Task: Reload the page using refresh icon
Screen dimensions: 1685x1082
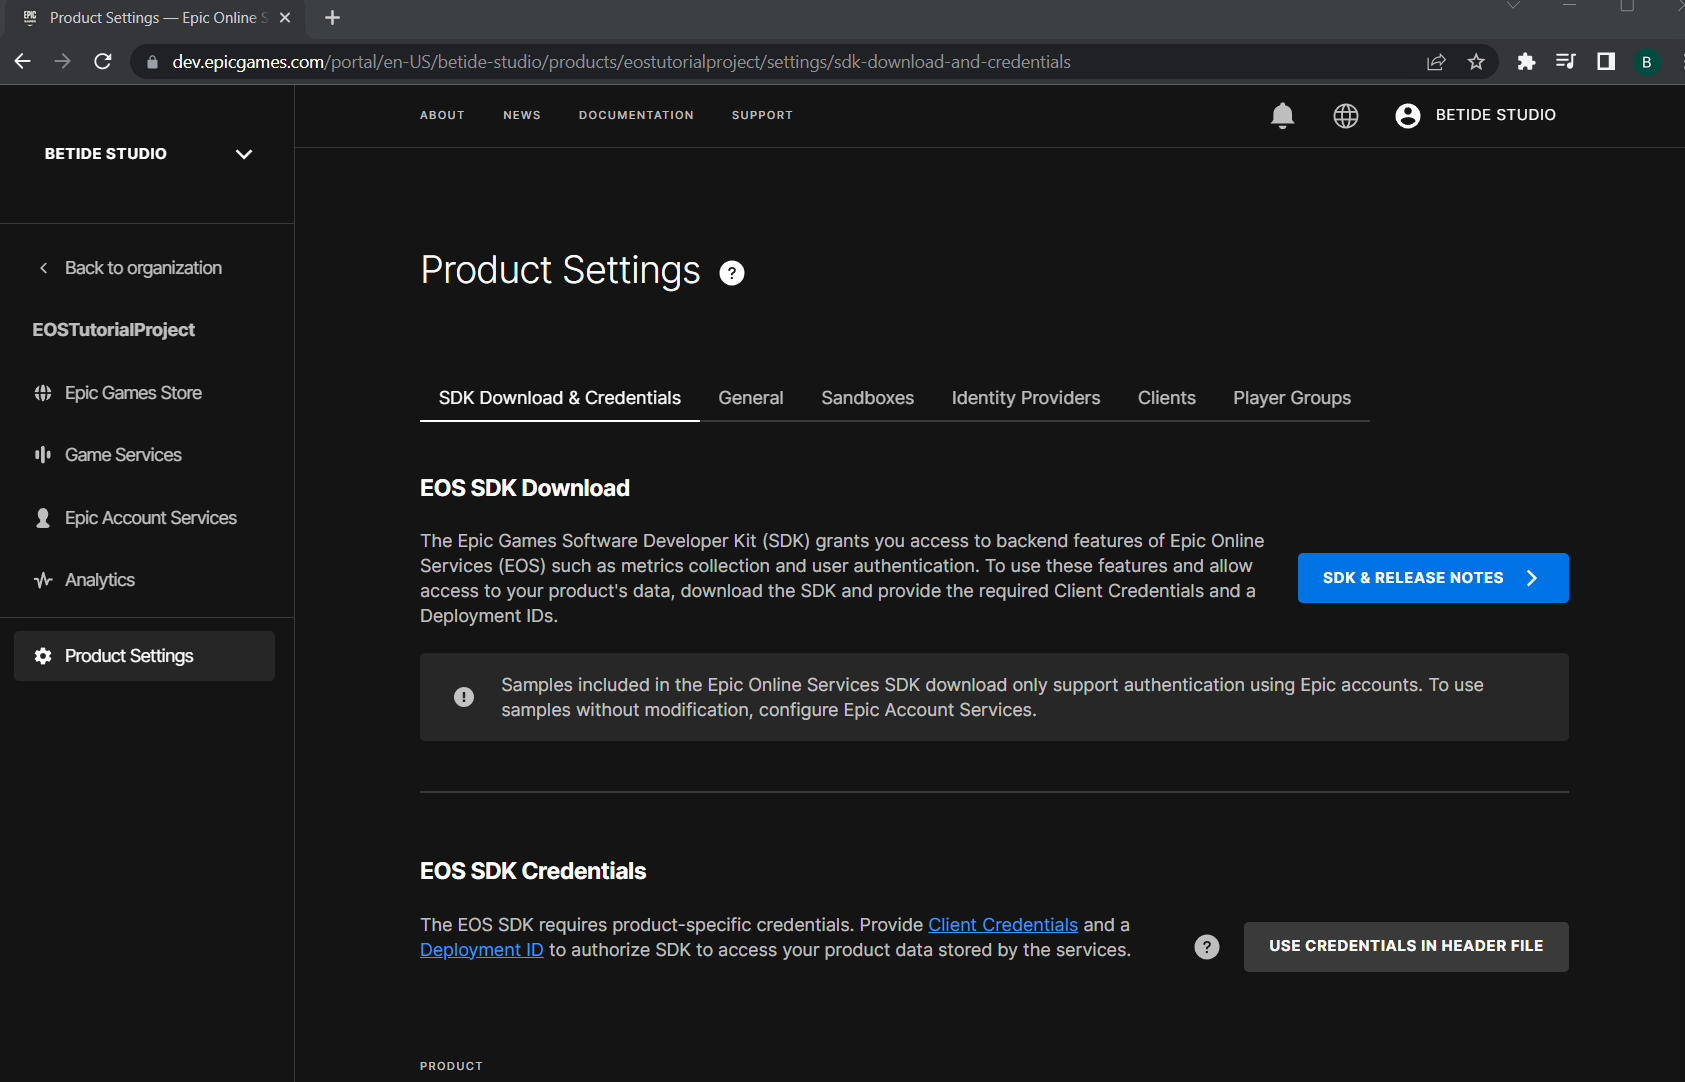Action: point(102,62)
